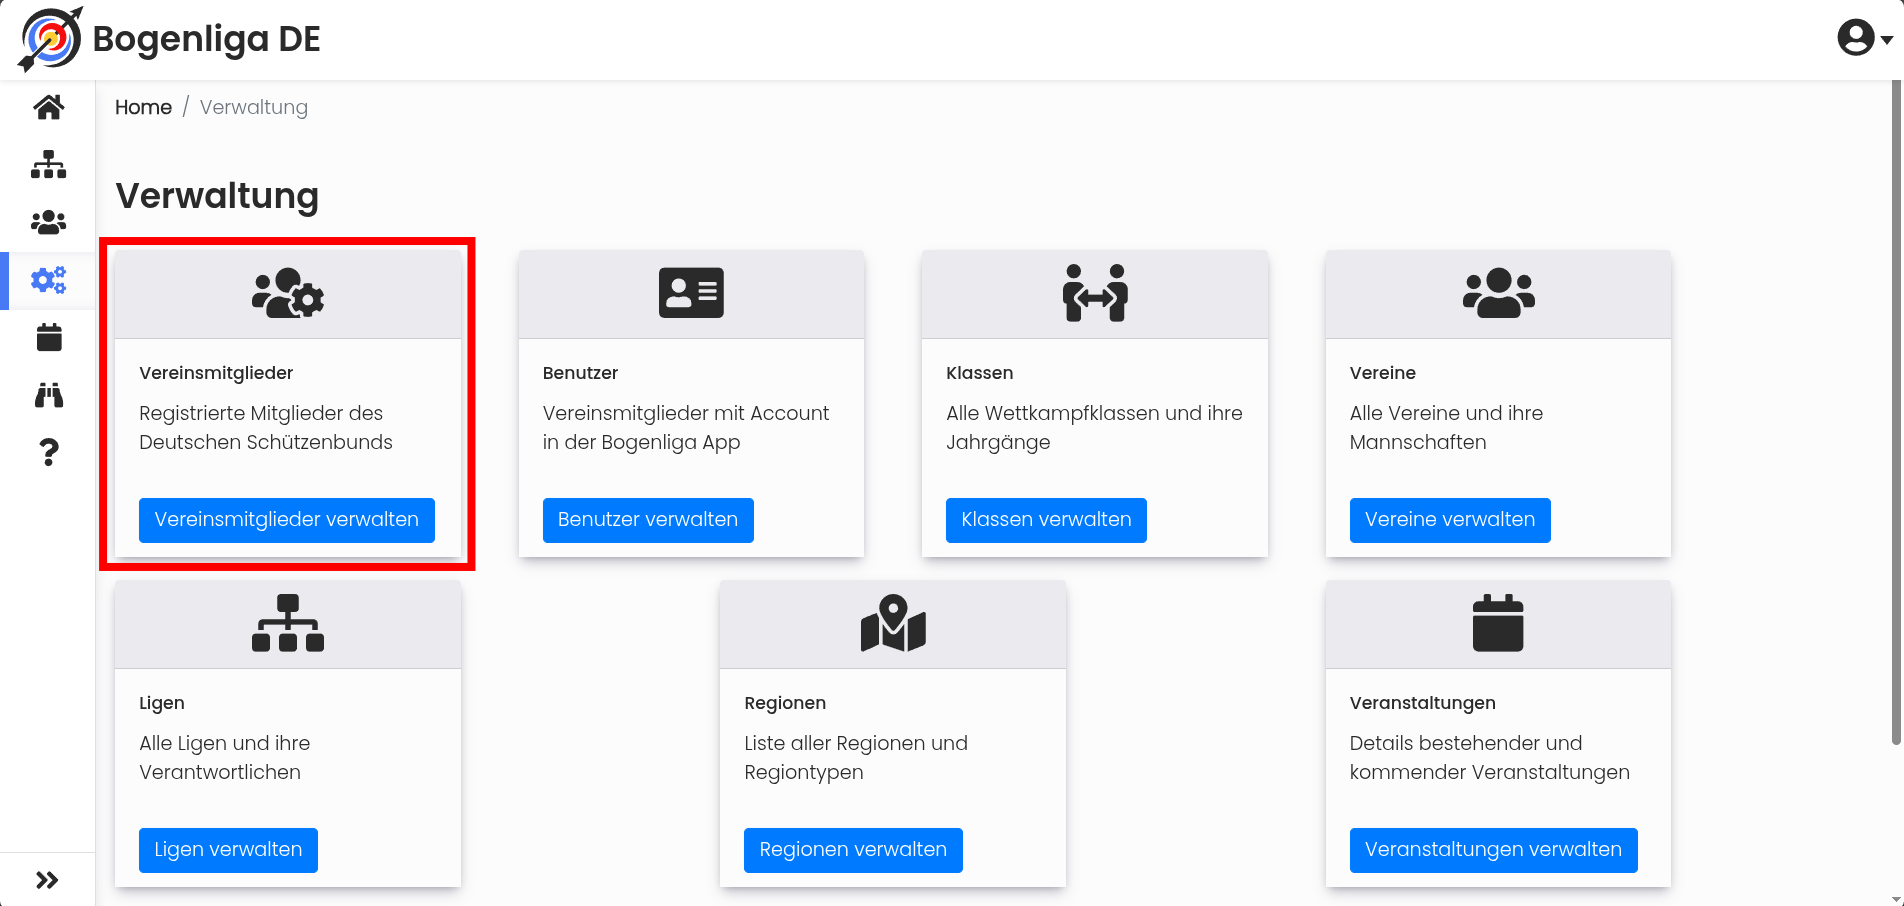
Task: Click Veranstaltungen verwalten button
Action: [x=1493, y=850]
